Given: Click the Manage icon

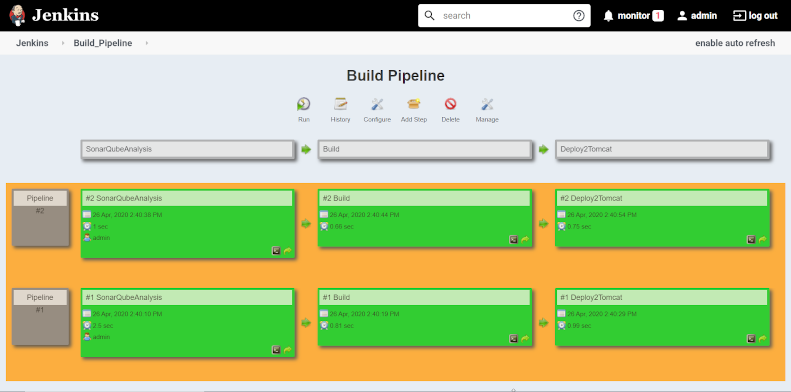Looking at the screenshot, I should (487, 104).
